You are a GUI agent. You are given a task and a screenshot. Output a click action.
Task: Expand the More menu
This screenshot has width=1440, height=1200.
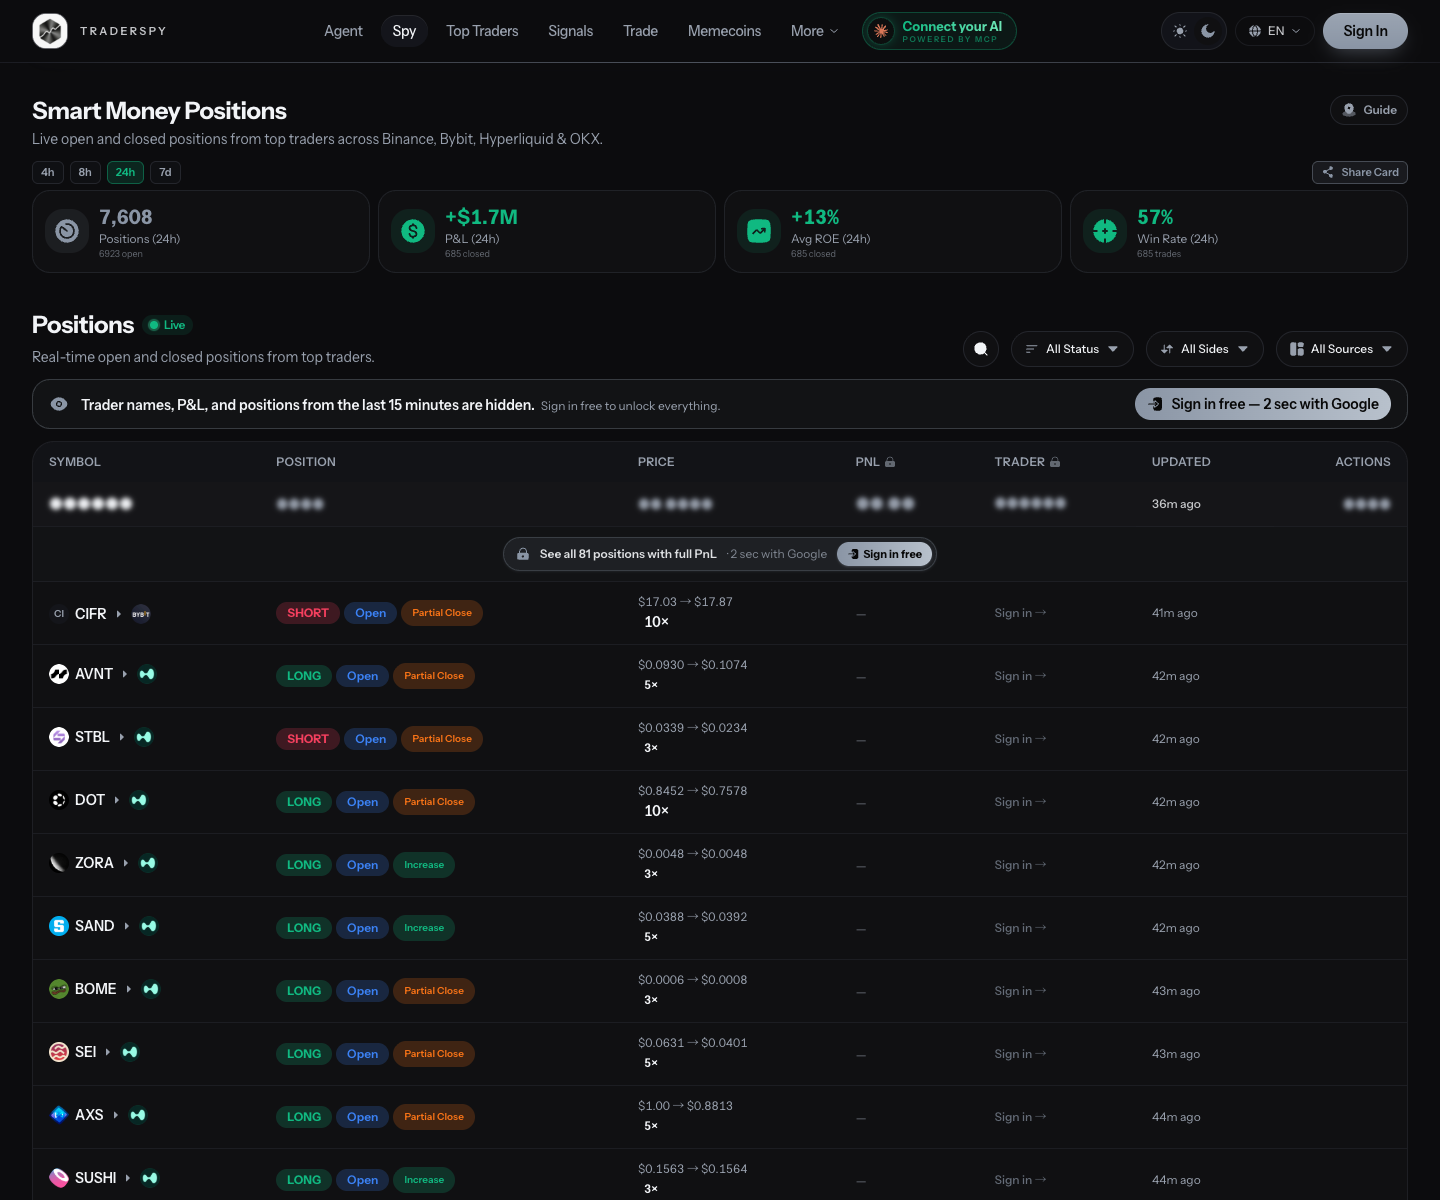coord(814,31)
